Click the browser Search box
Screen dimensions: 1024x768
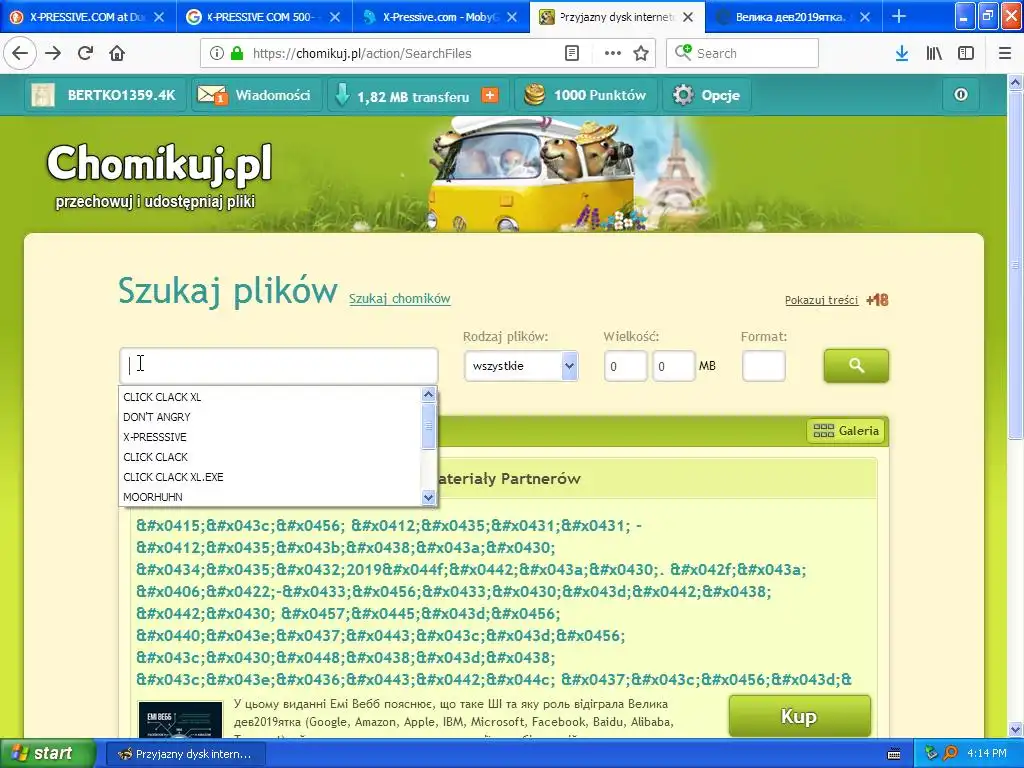[743, 54]
